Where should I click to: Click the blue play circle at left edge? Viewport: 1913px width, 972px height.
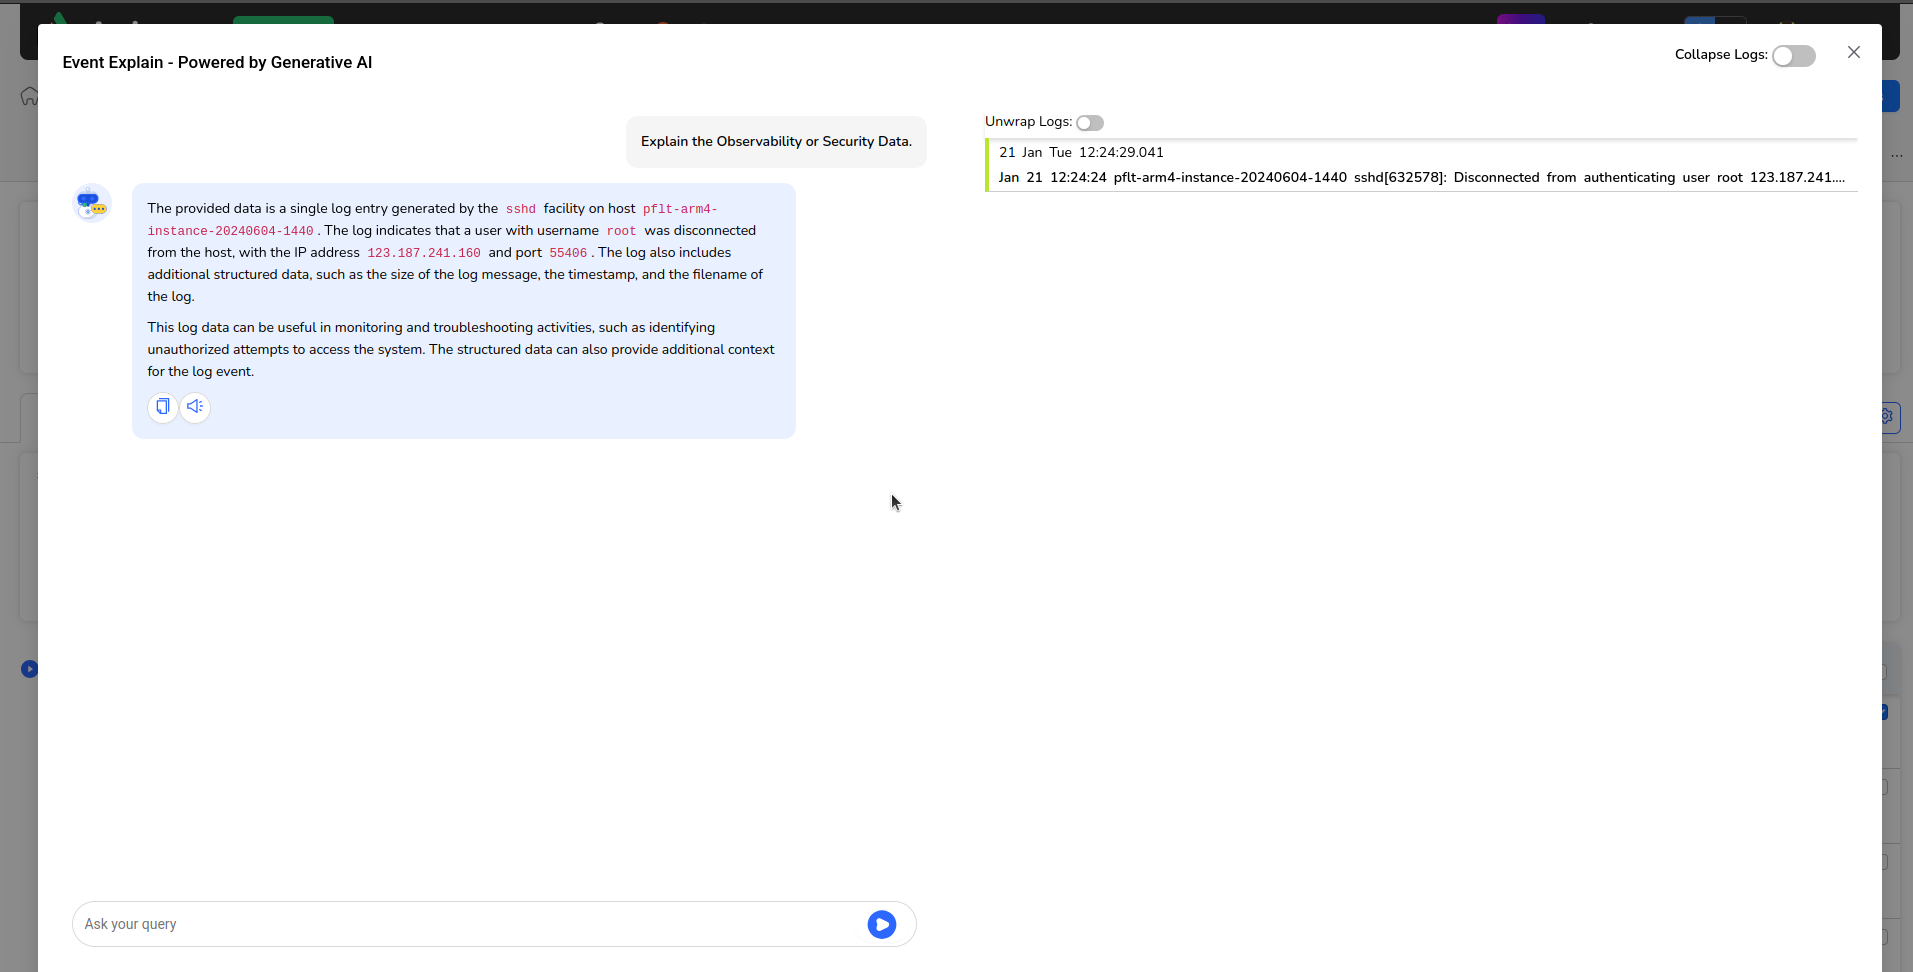pyautogui.click(x=29, y=669)
